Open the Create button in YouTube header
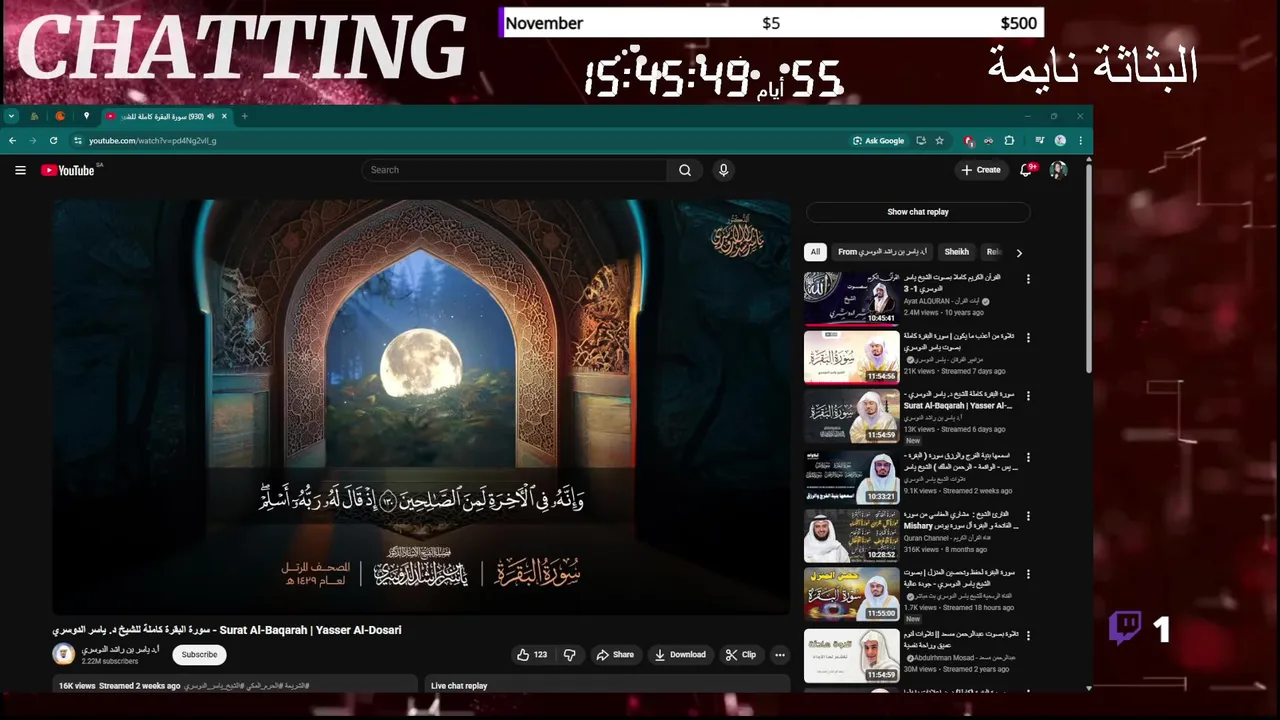Screen dimensions: 1280x720 [x=980, y=170]
